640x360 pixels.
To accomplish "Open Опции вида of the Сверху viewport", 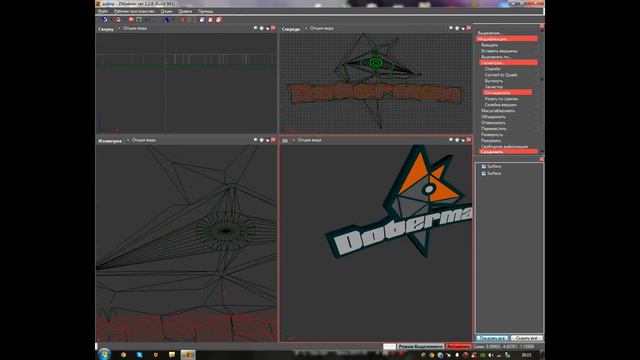I will click(x=135, y=29).
